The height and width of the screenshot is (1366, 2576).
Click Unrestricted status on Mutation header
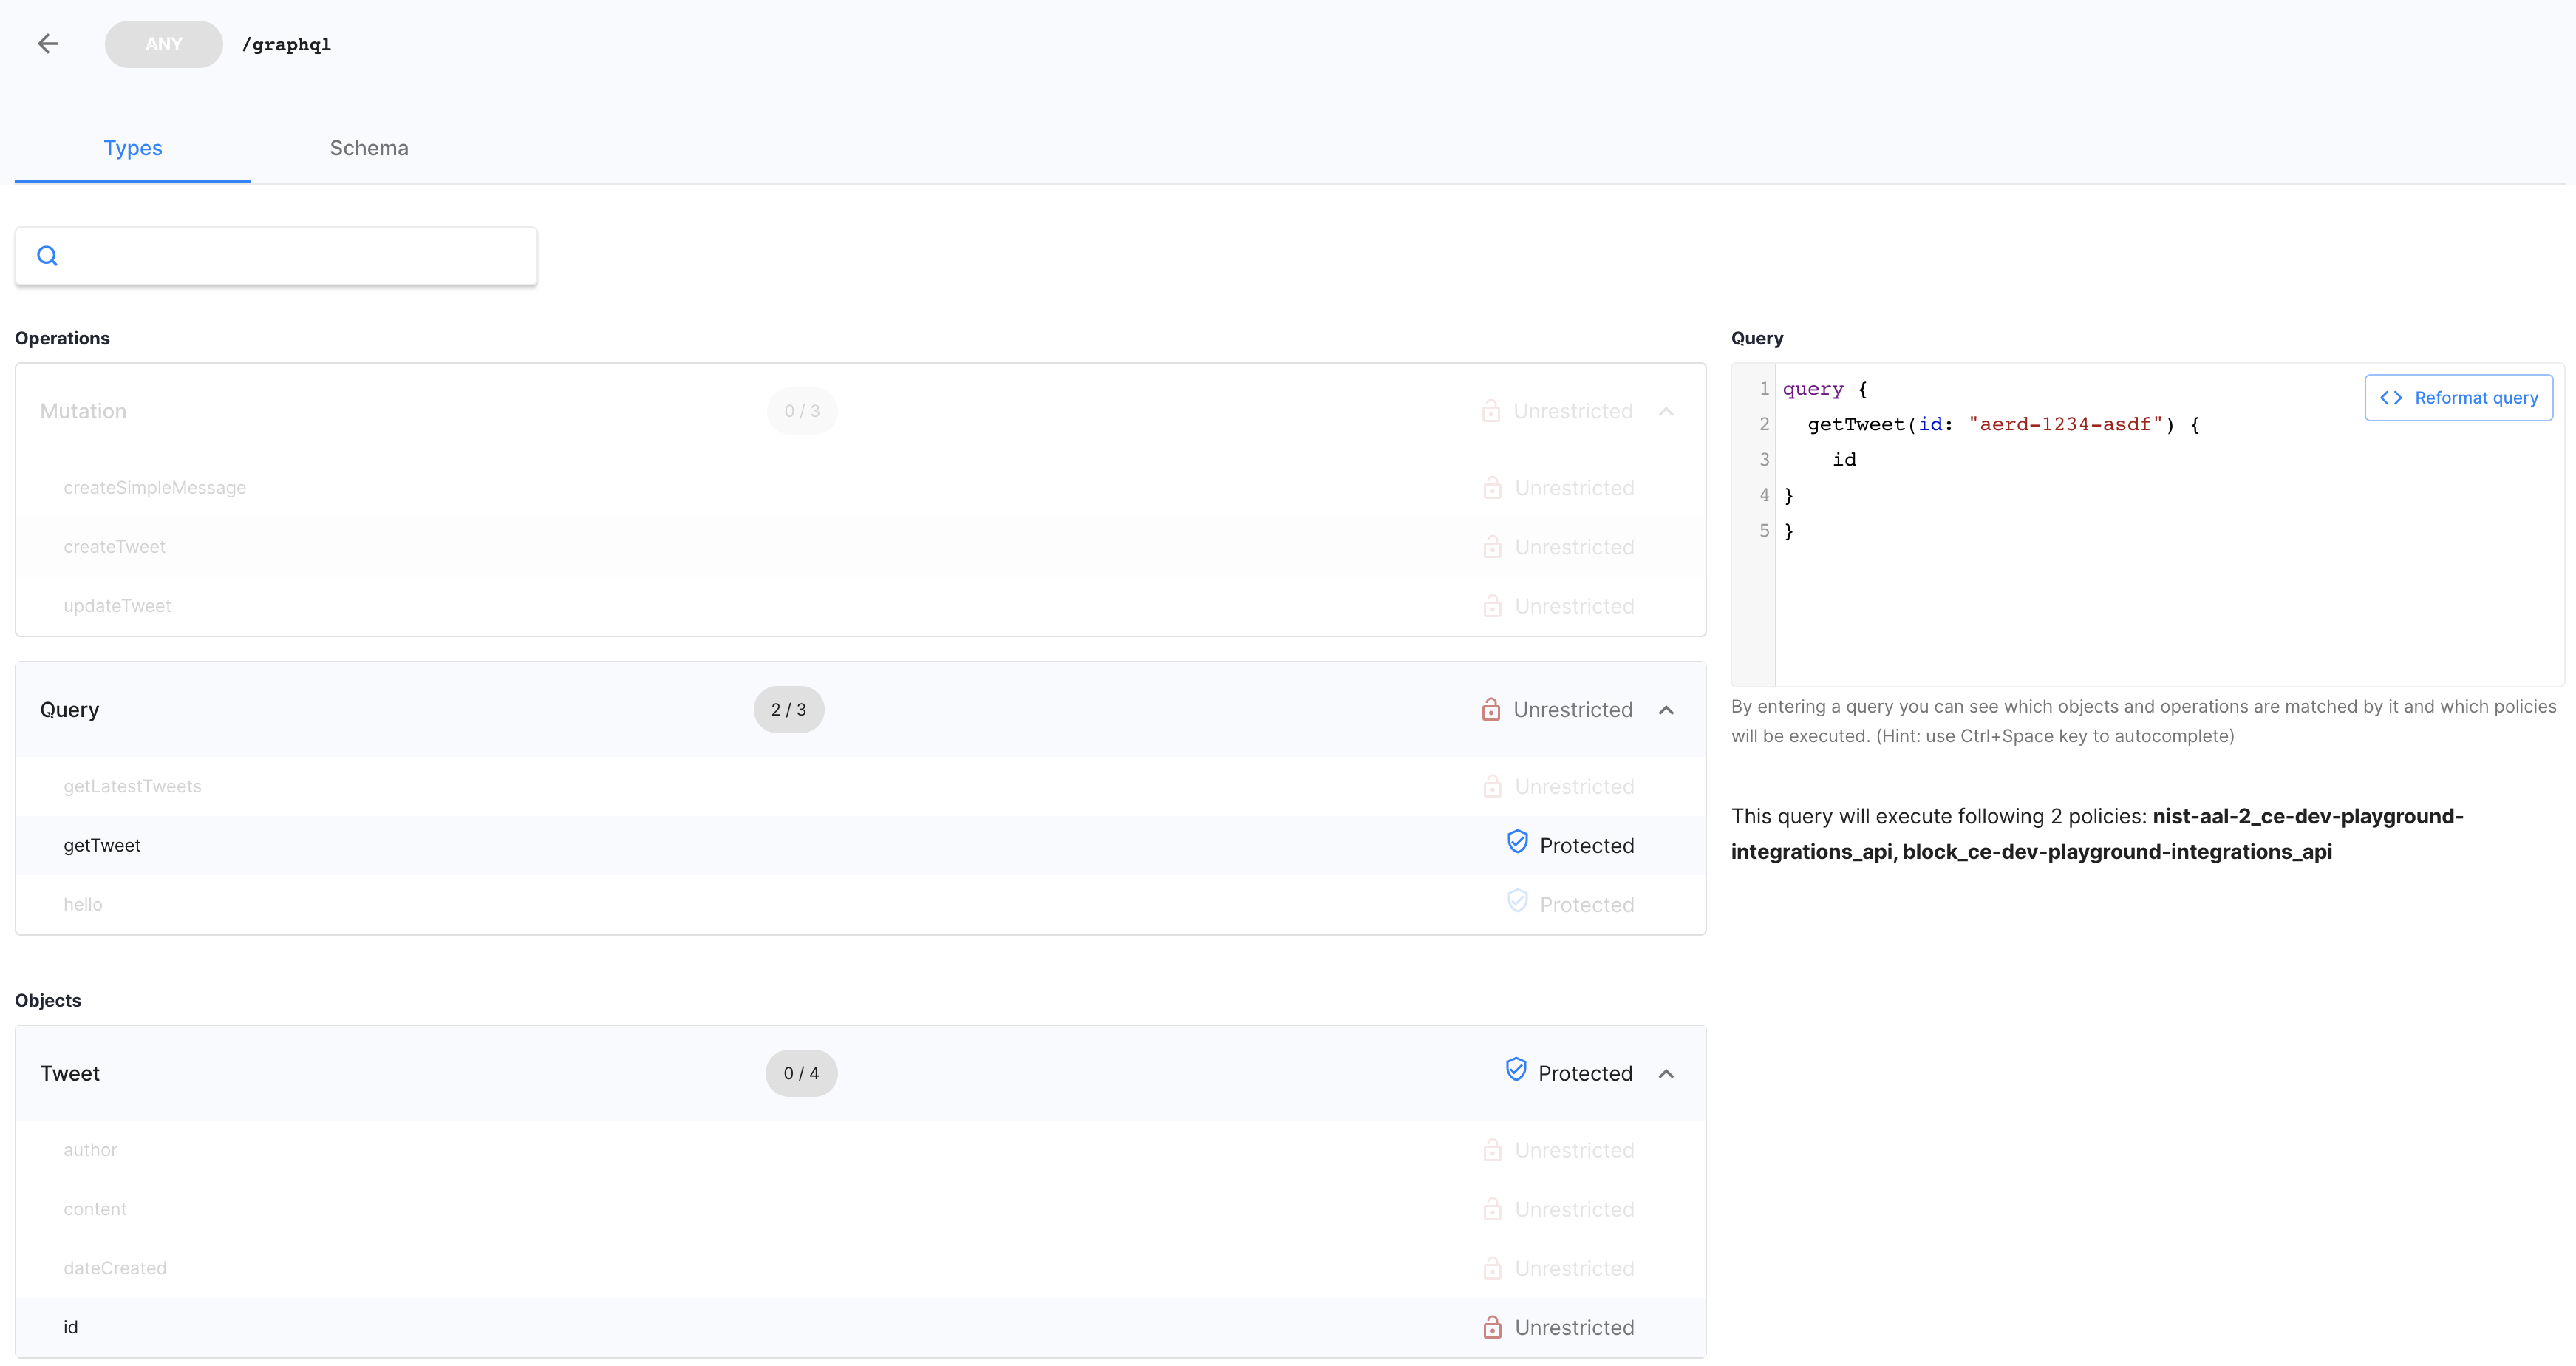click(1572, 411)
